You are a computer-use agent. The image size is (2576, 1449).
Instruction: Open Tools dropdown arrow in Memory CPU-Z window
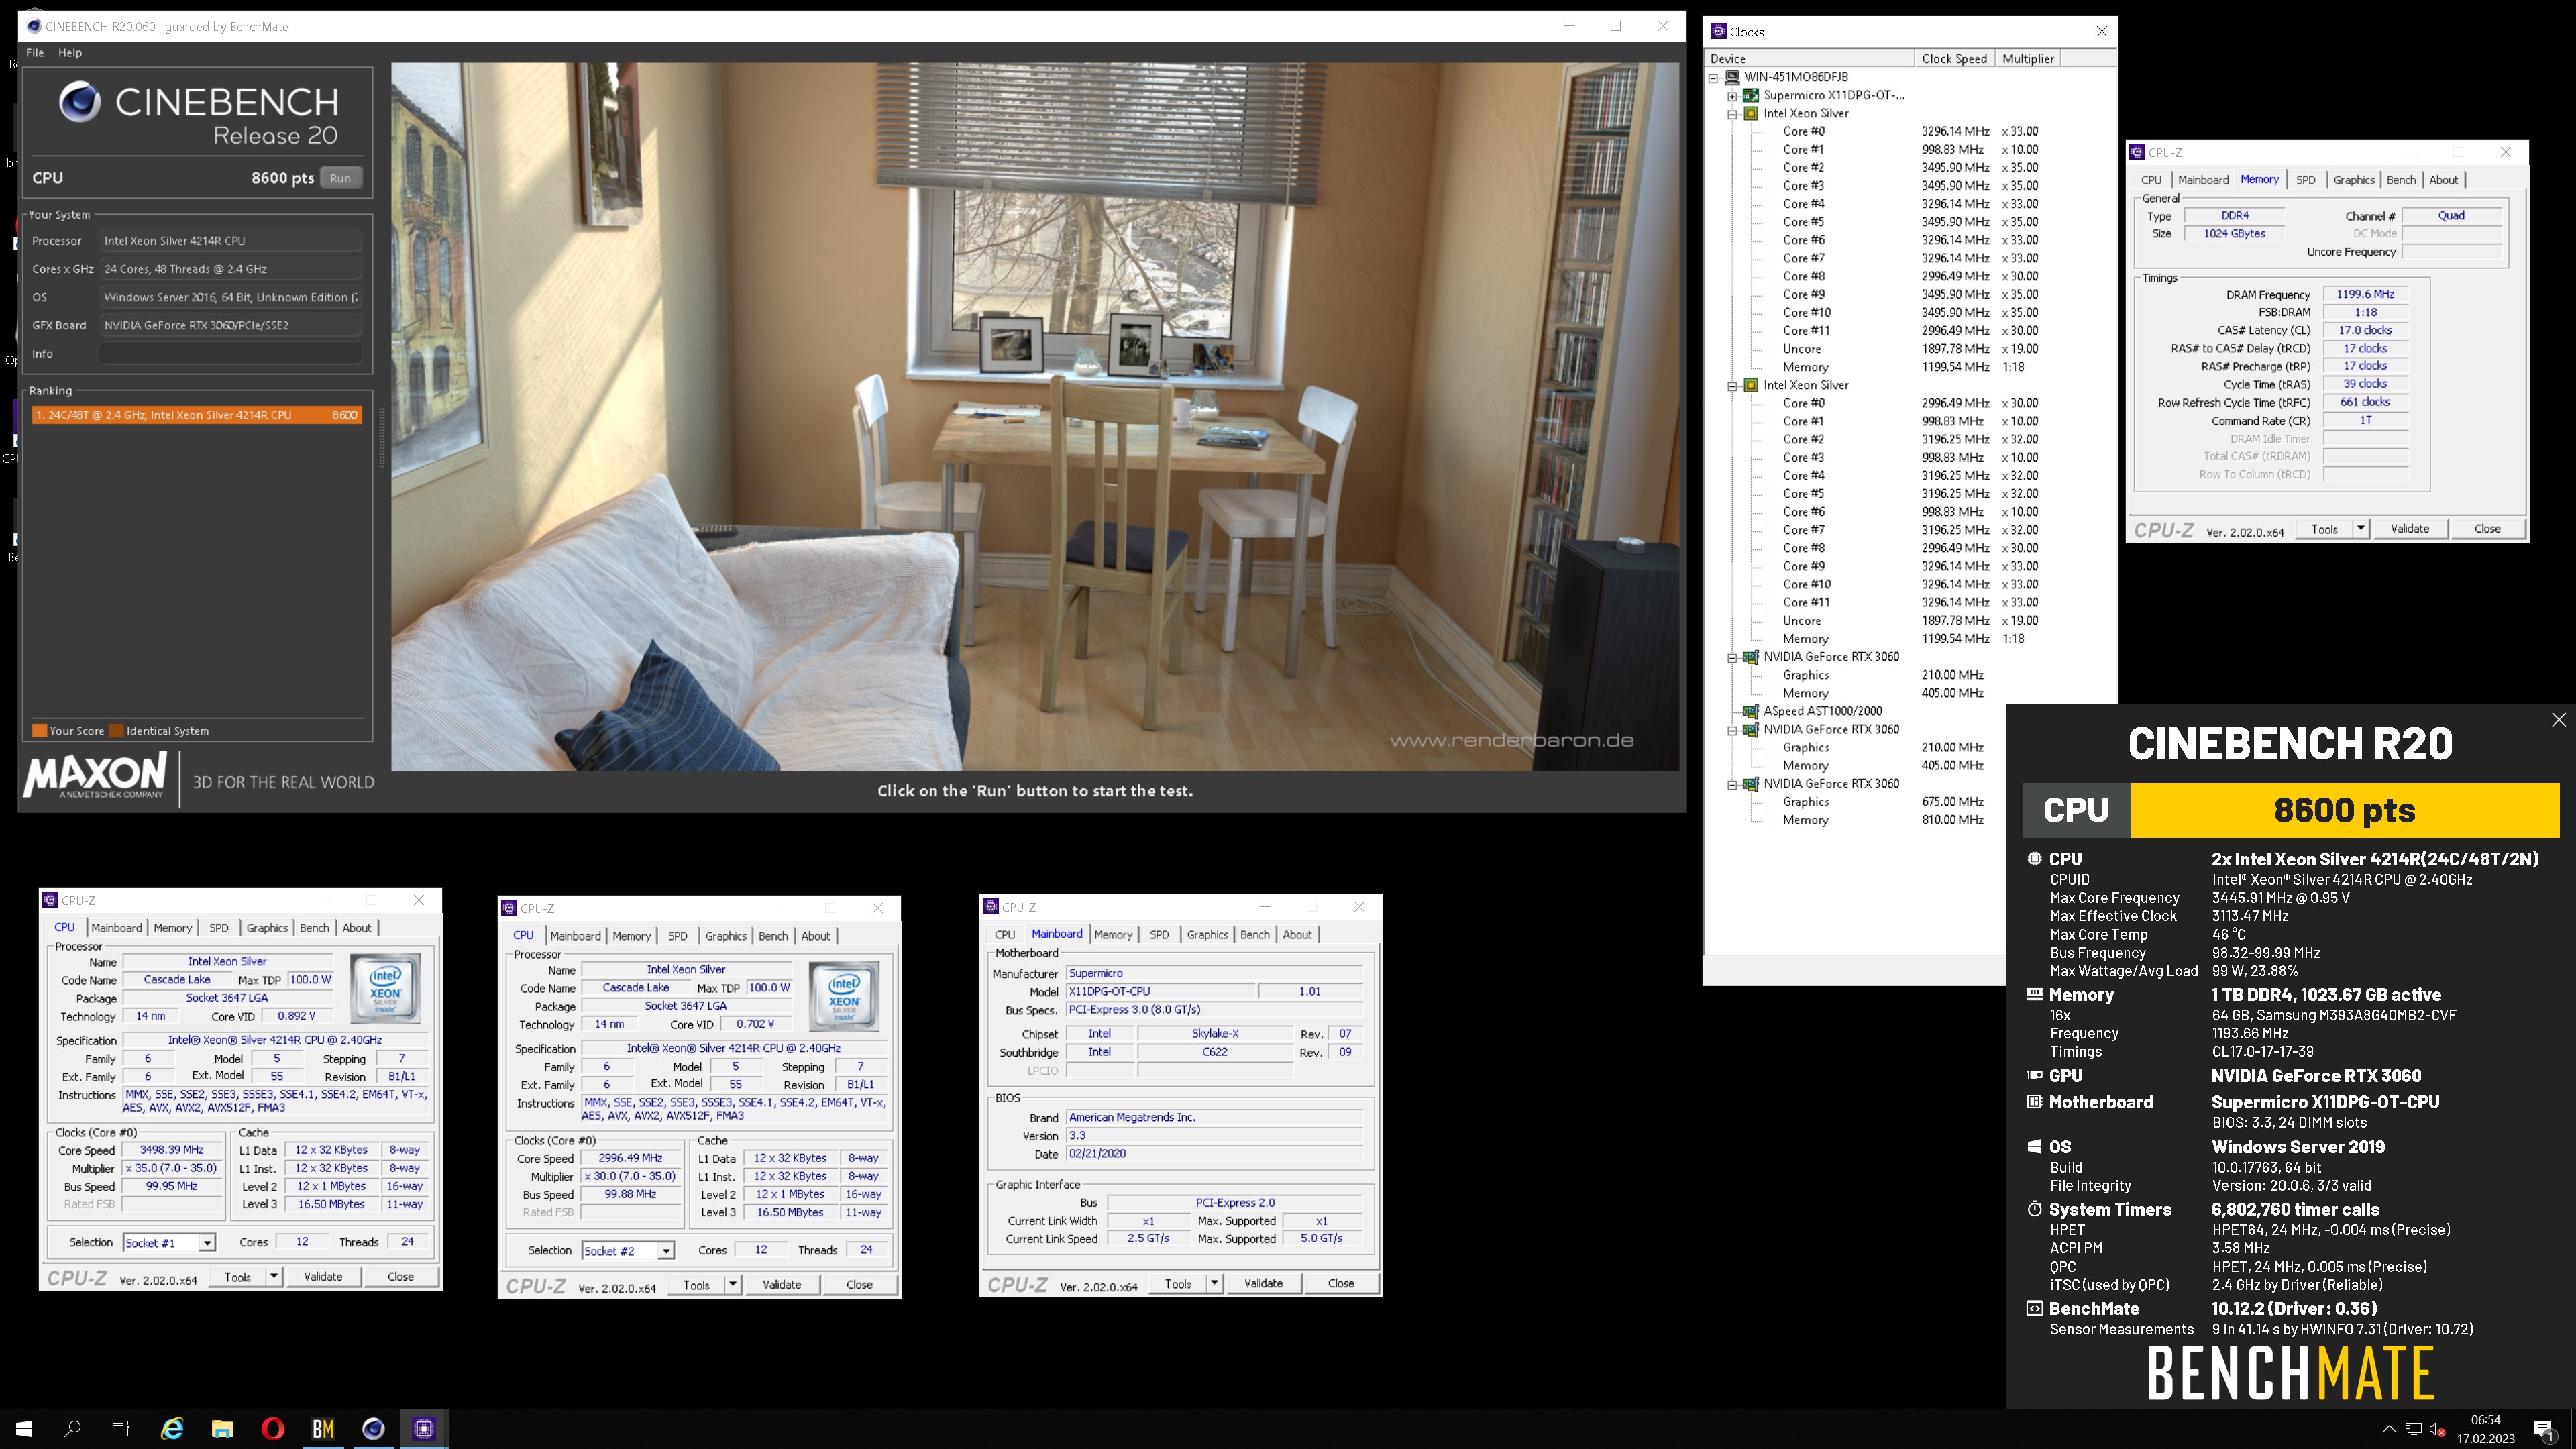tap(2360, 528)
